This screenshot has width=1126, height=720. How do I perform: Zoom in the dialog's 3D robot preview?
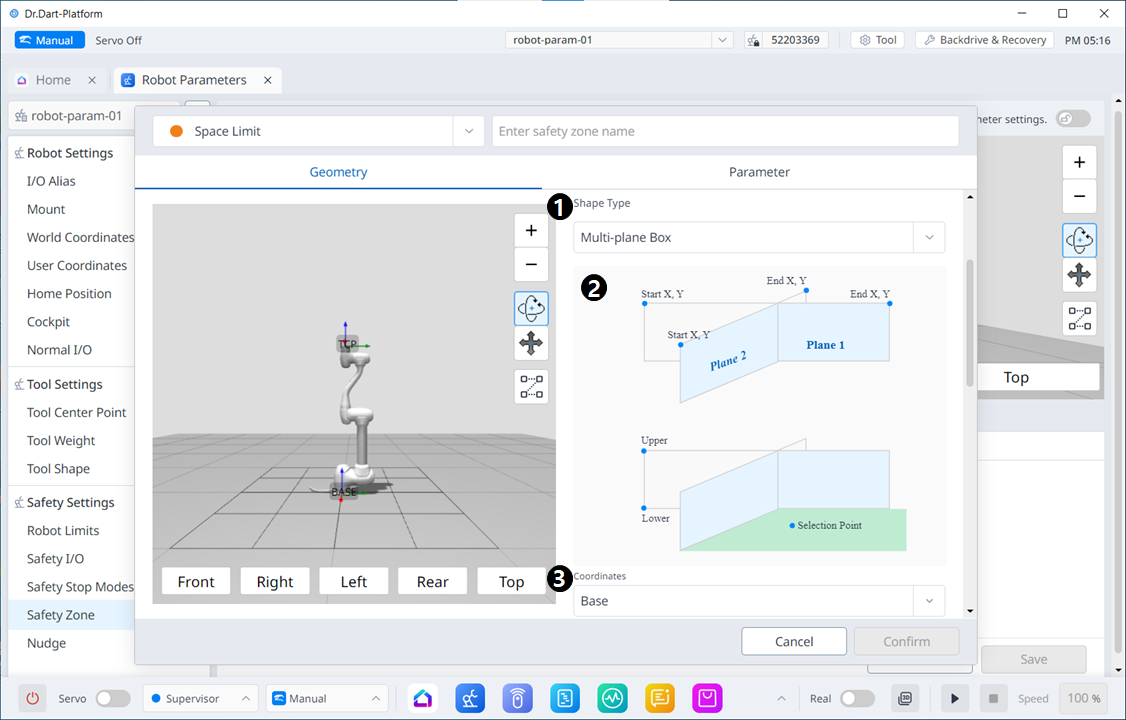[531, 231]
